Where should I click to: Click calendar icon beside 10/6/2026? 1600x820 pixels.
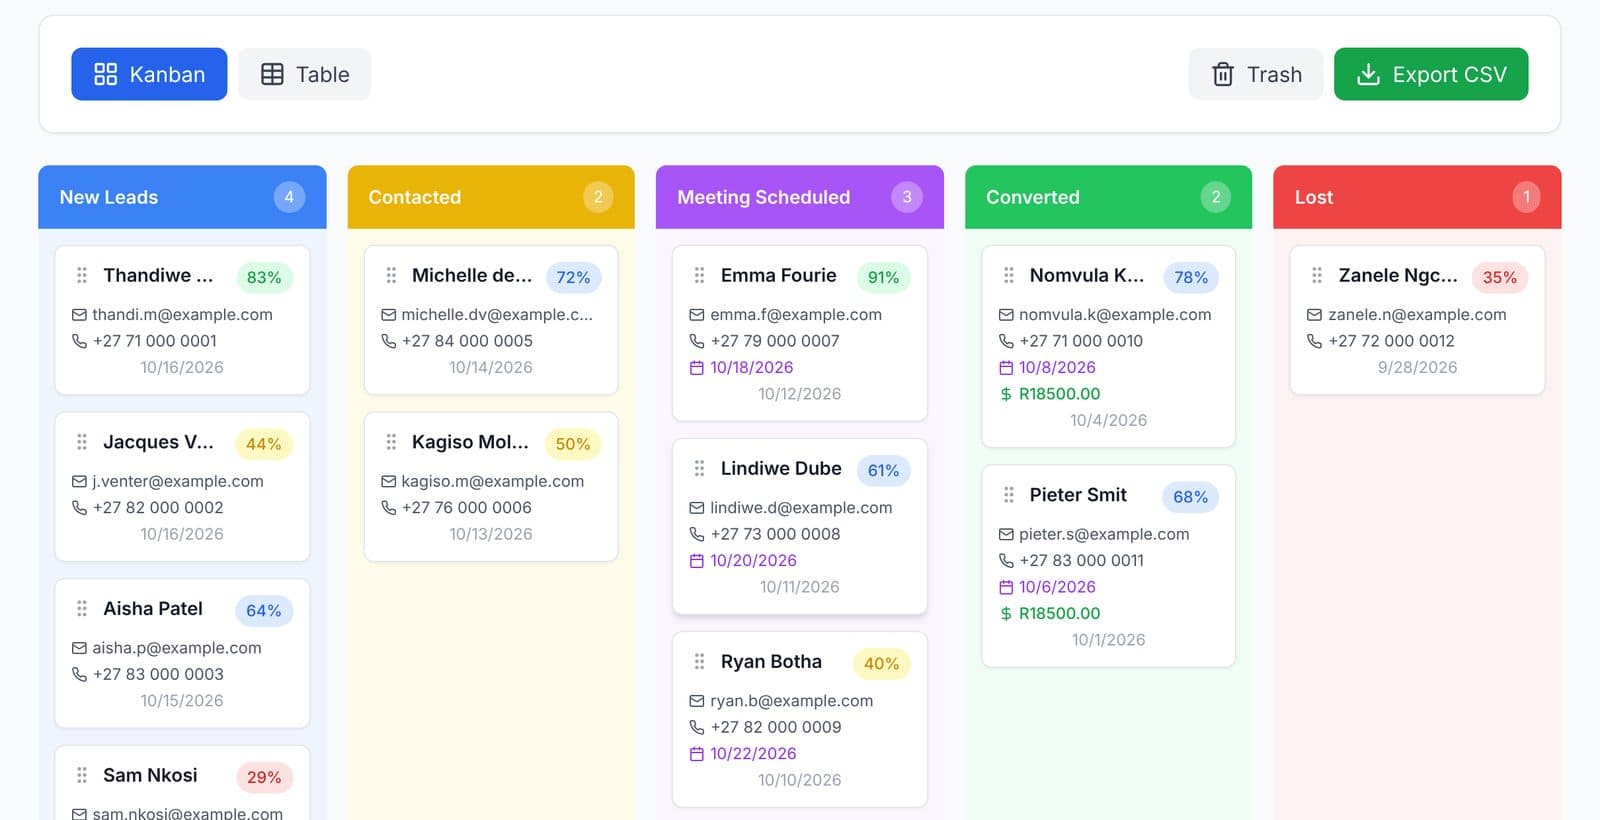tap(1006, 587)
